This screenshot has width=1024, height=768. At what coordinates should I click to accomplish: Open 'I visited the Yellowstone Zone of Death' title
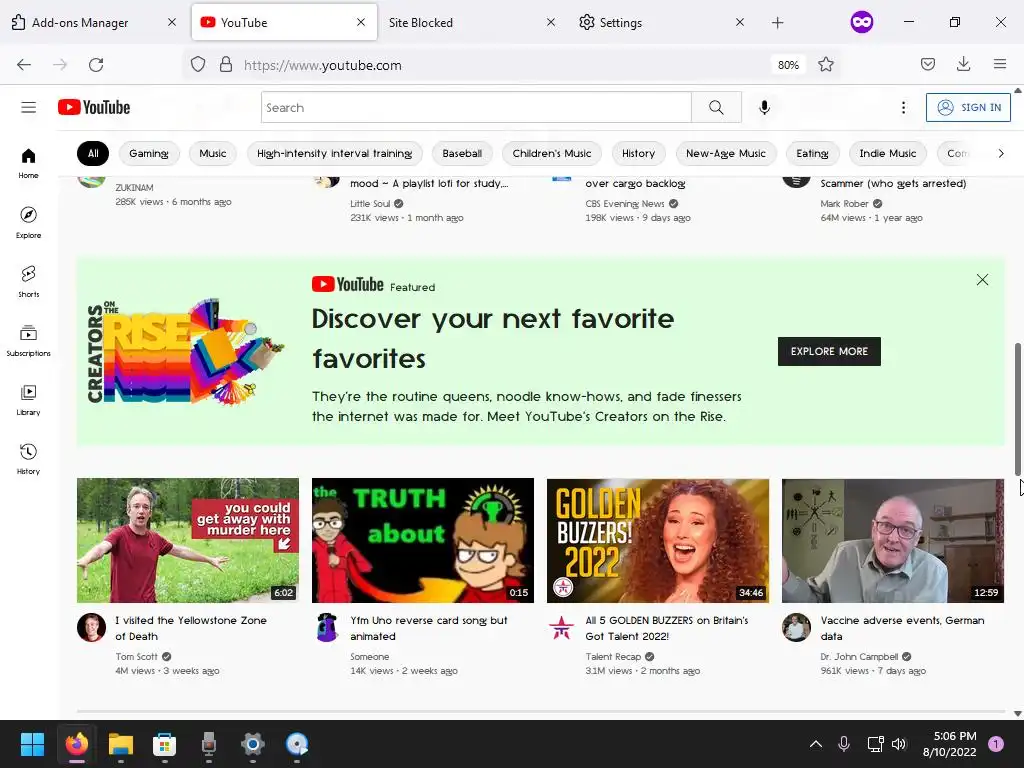coord(191,628)
